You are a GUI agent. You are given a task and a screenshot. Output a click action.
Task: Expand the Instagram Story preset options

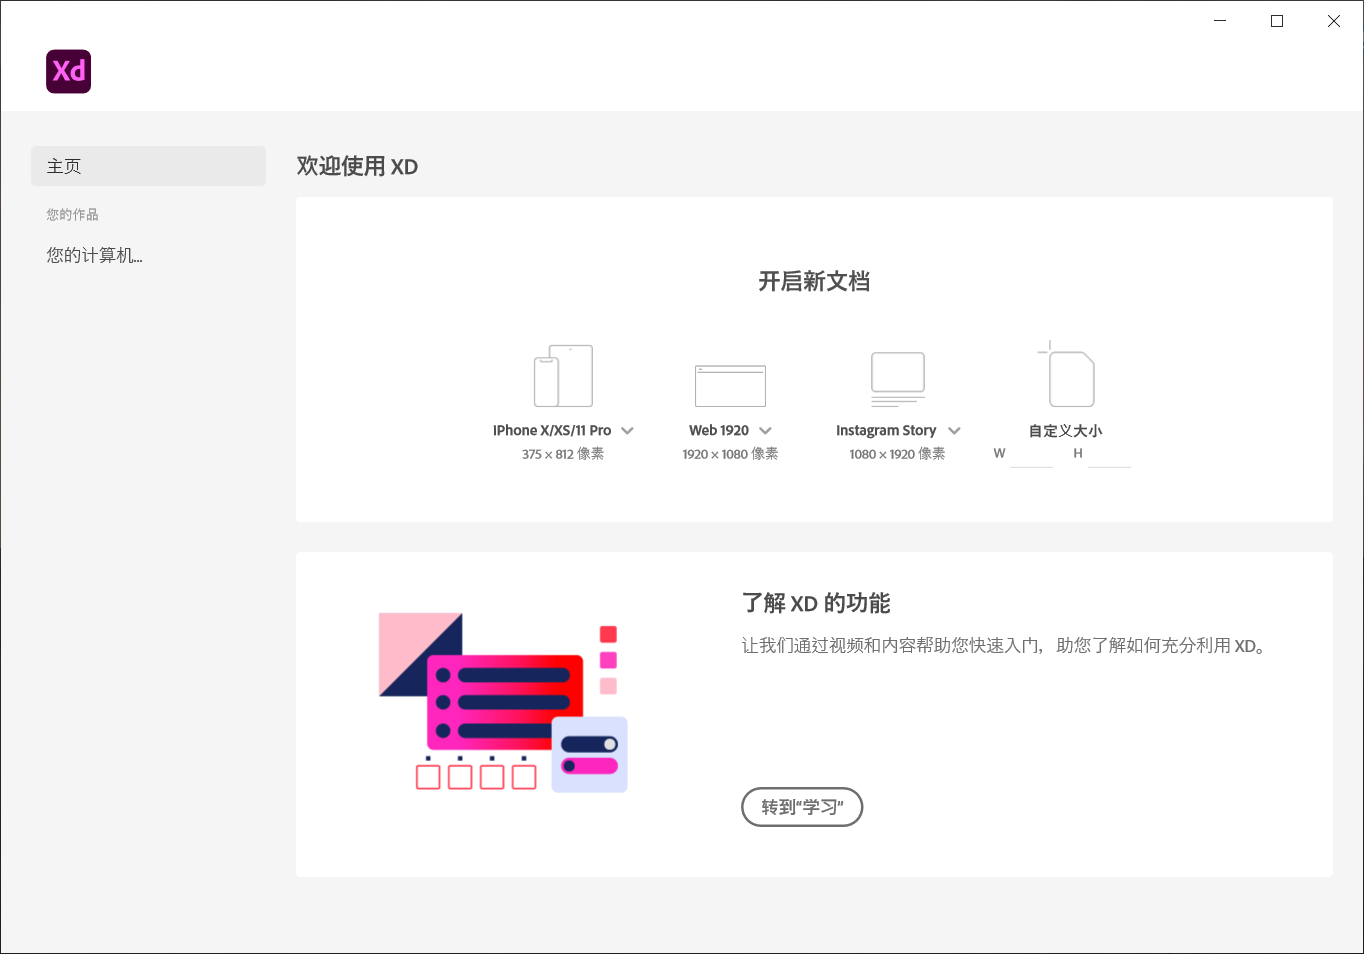pos(956,430)
